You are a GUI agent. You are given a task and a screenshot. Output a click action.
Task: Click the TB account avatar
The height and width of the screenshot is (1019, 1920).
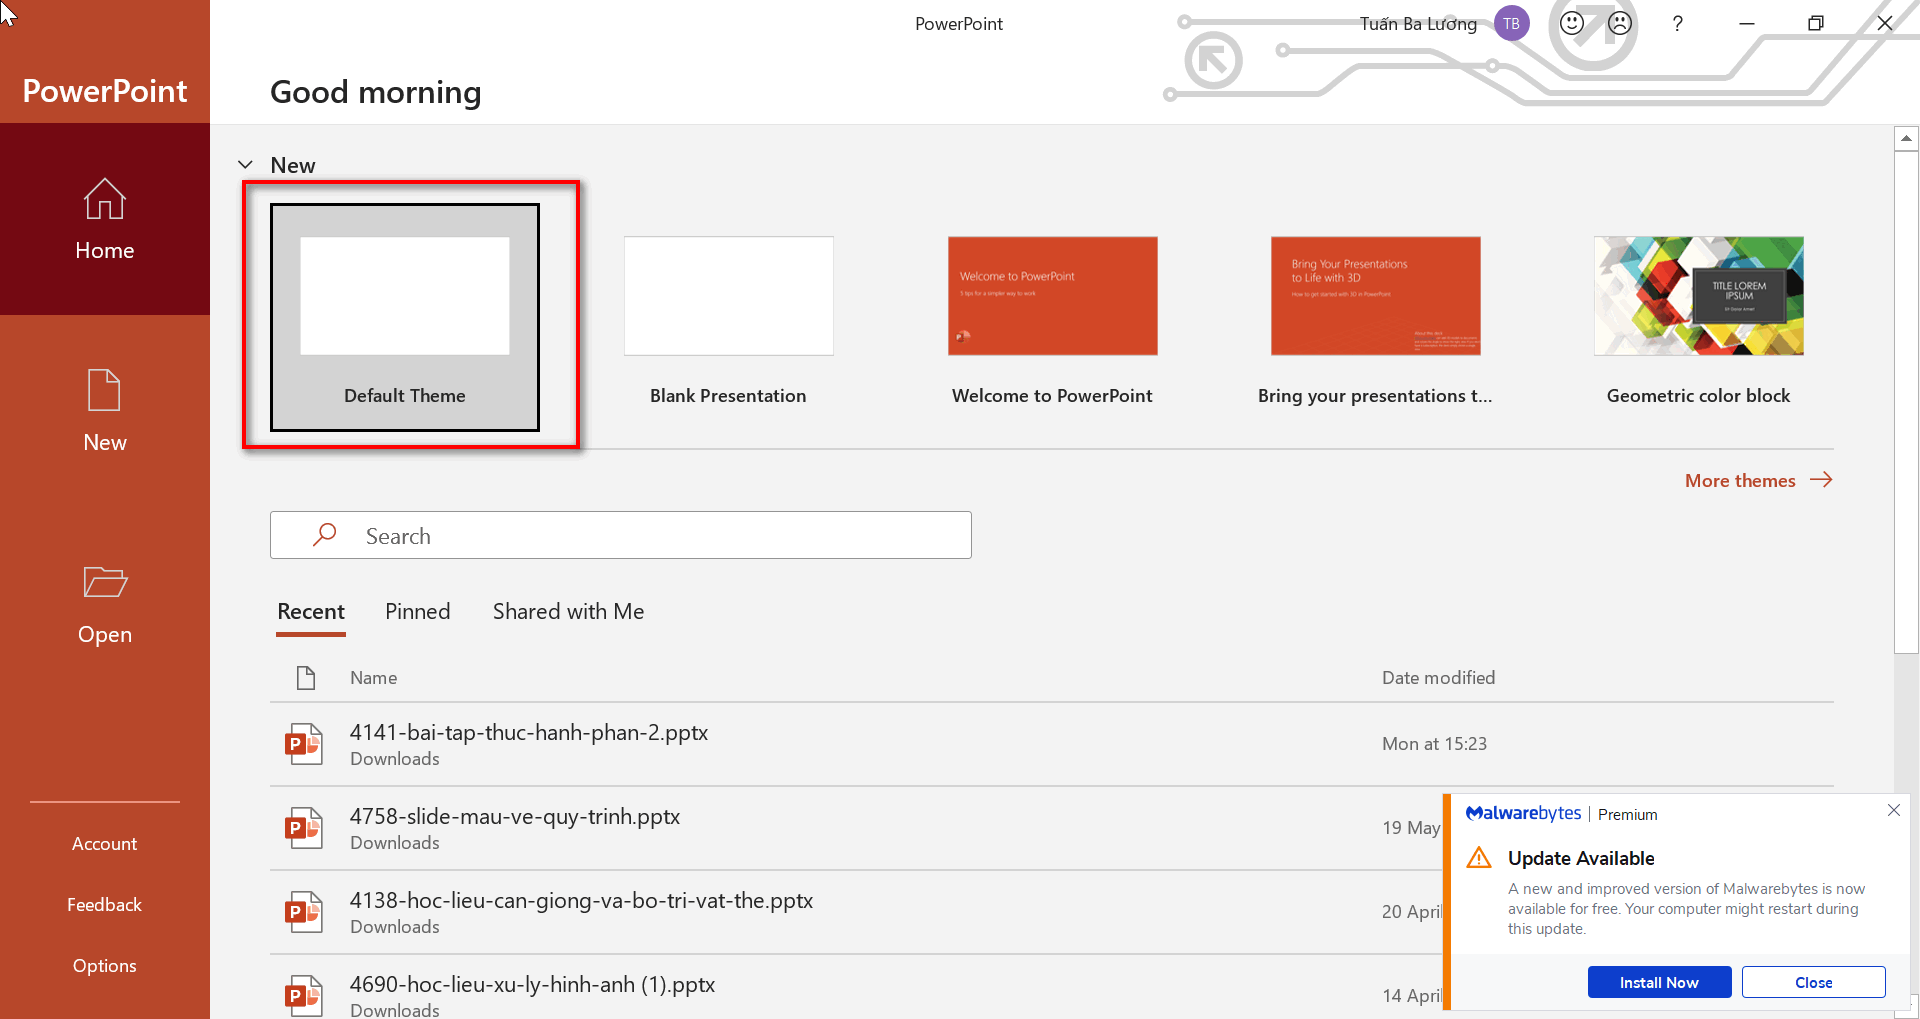coord(1511,23)
